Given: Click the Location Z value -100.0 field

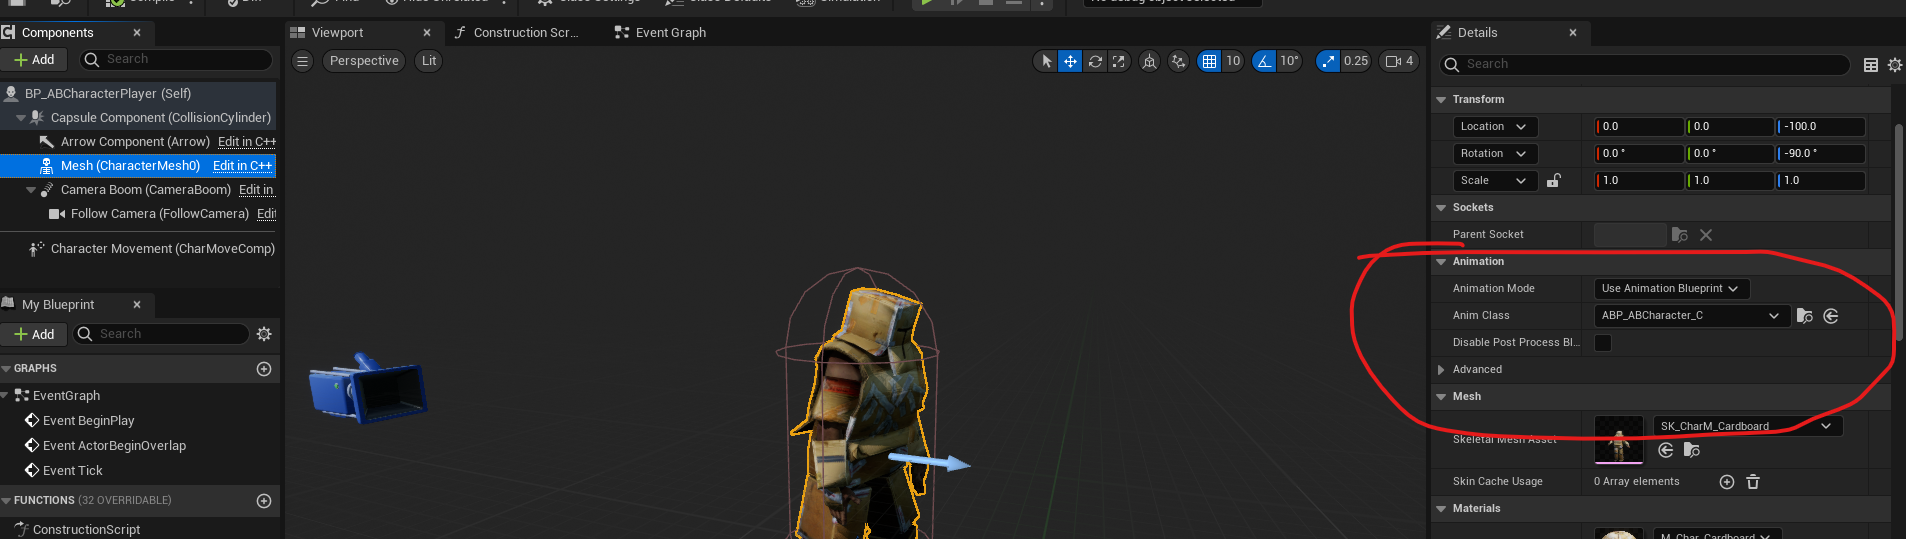Looking at the screenshot, I should click(x=1821, y=127).
